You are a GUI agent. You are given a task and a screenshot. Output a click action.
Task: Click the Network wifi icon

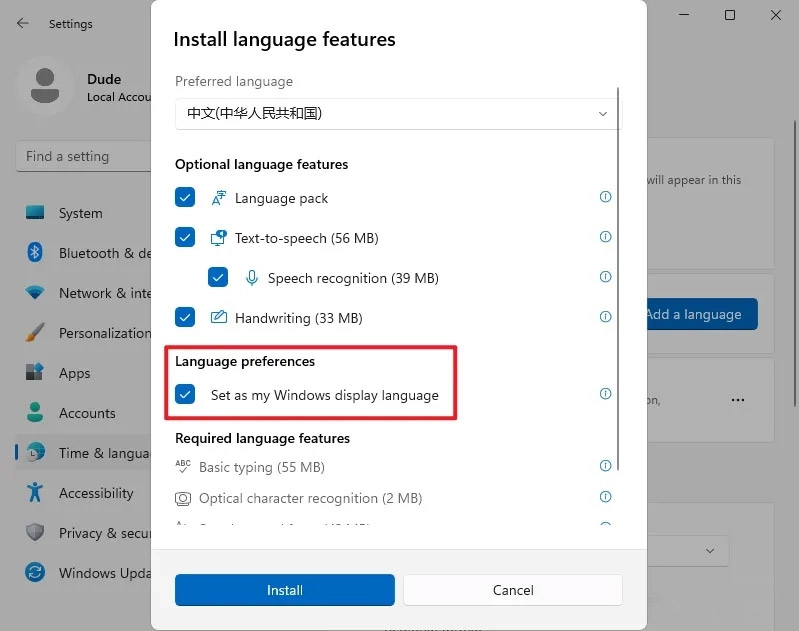(35, 293)
